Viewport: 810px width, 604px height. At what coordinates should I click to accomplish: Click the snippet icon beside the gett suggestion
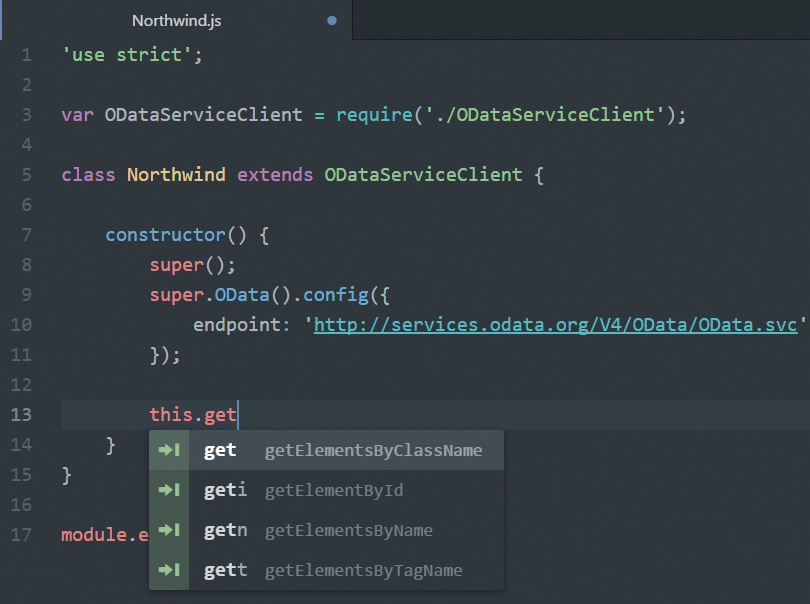click(x=170, y=570)
